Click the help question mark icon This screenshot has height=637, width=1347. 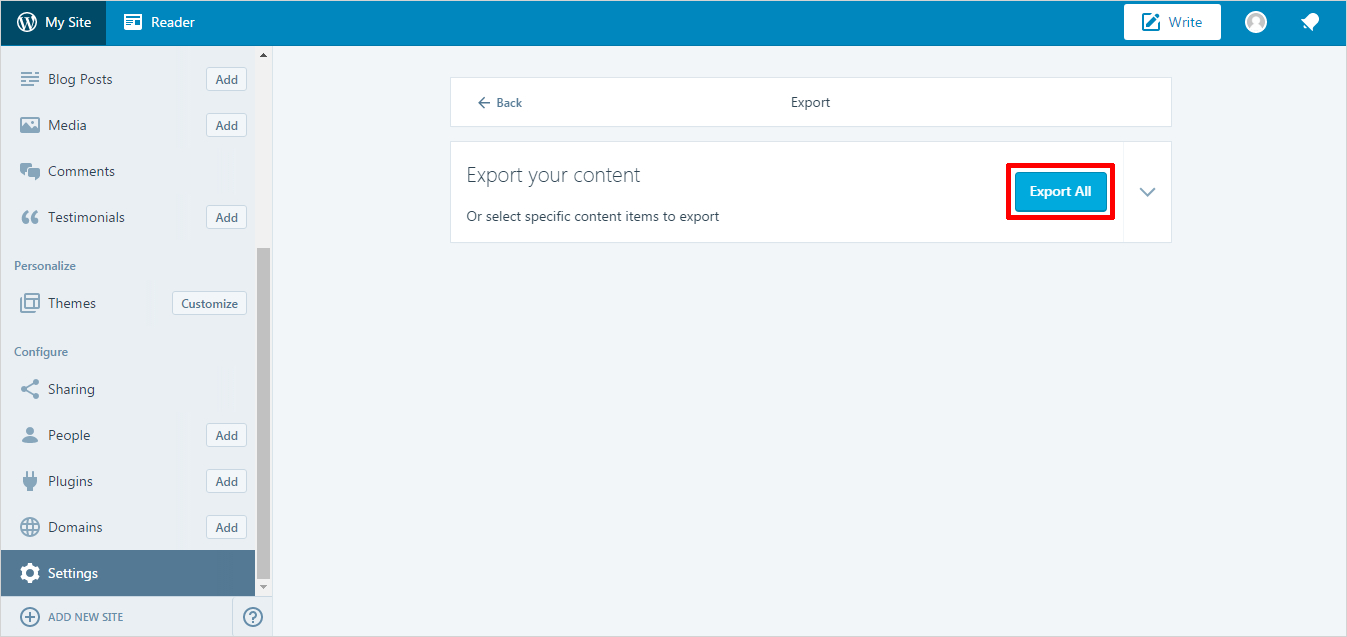(253, 617)
